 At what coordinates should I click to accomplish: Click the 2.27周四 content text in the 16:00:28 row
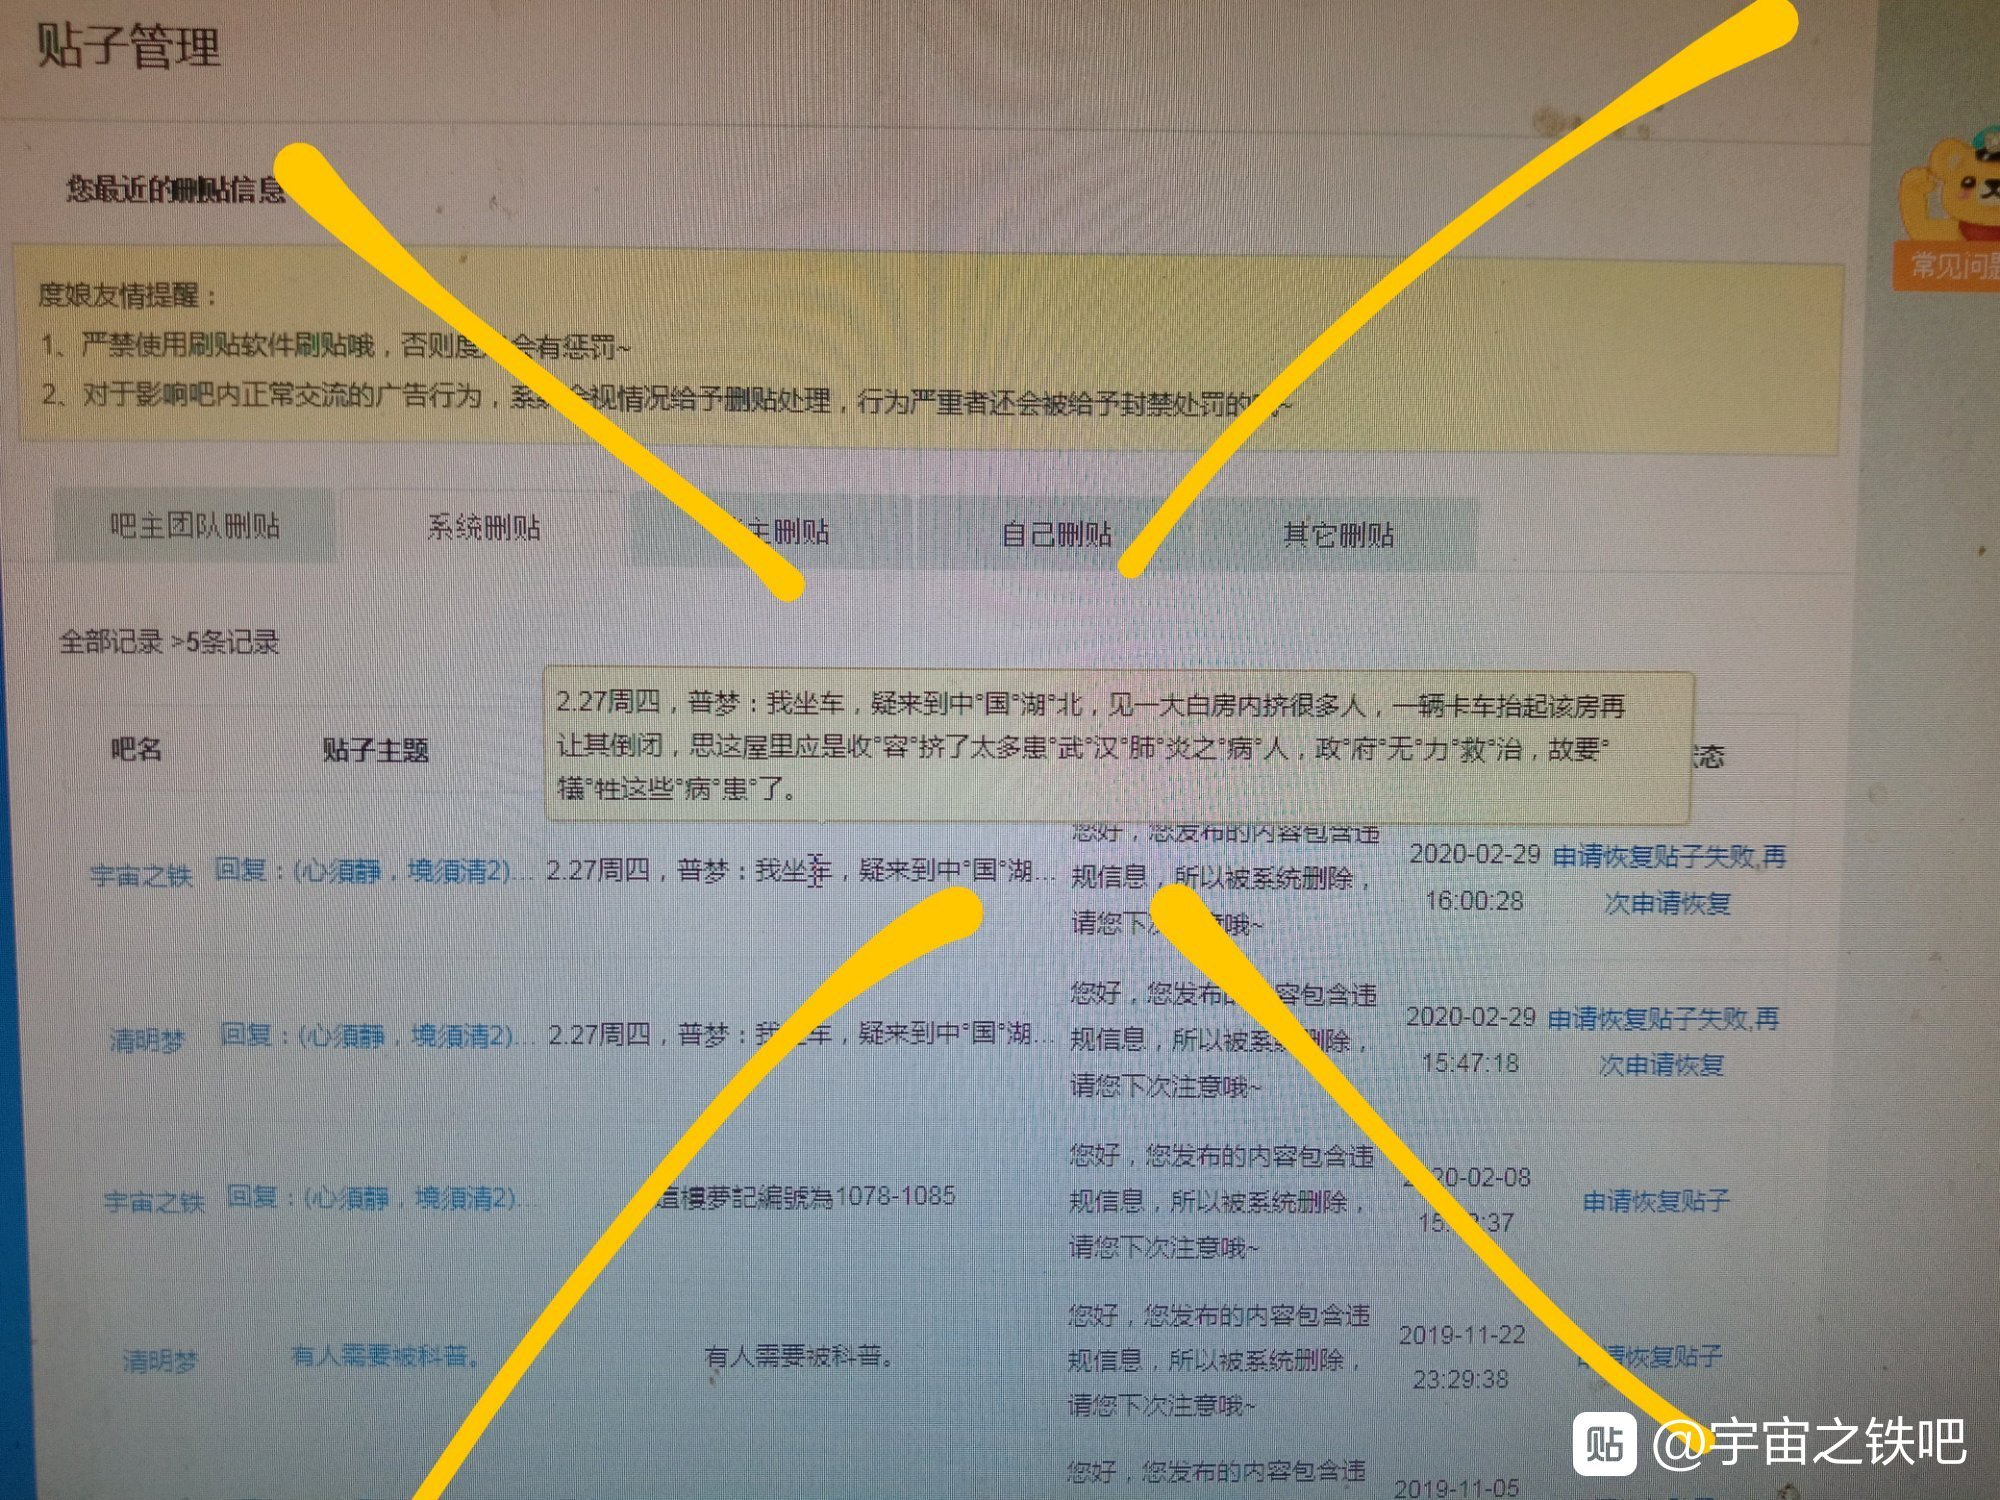coord(800,870)
